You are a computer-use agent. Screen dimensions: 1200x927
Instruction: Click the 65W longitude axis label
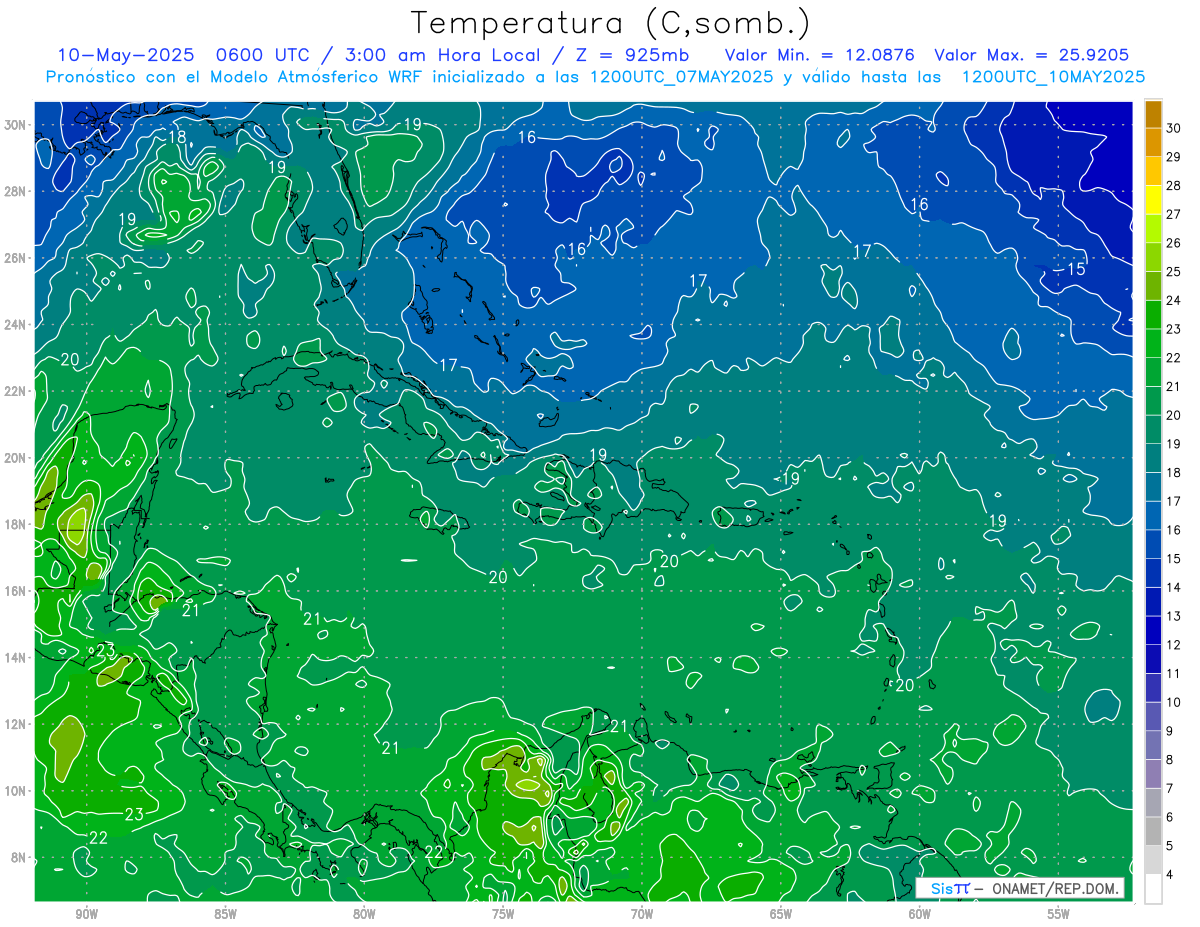click(x=781, y=914)
